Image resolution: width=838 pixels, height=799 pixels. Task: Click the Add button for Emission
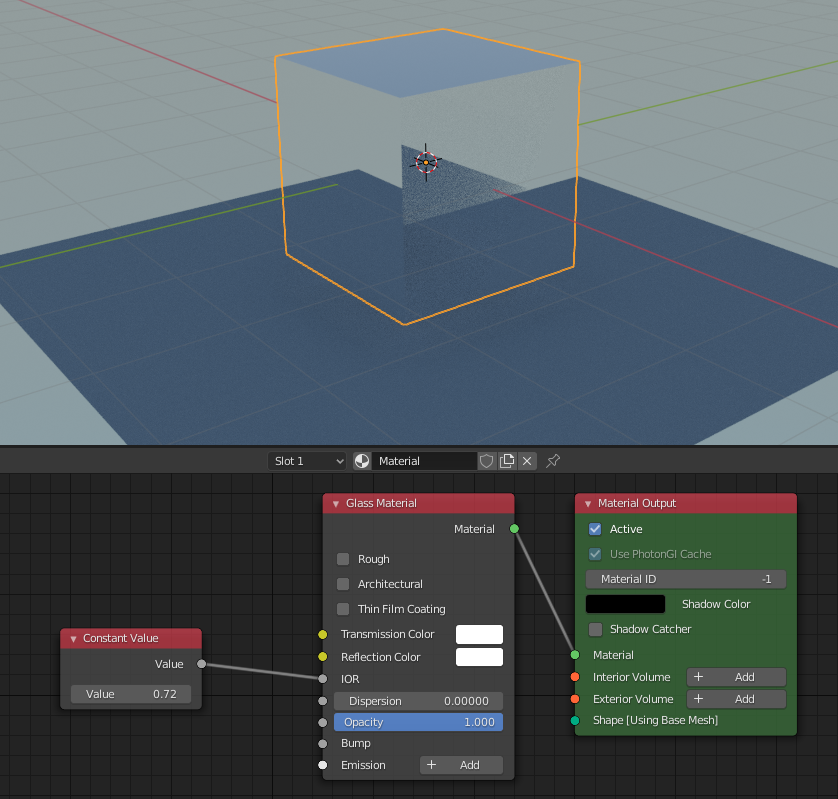(x=461, y=765)
